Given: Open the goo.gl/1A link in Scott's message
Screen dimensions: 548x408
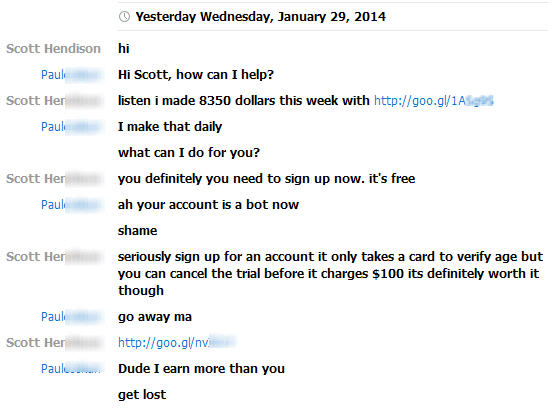Looking at the screenshot, I should (x=434, y=101).
